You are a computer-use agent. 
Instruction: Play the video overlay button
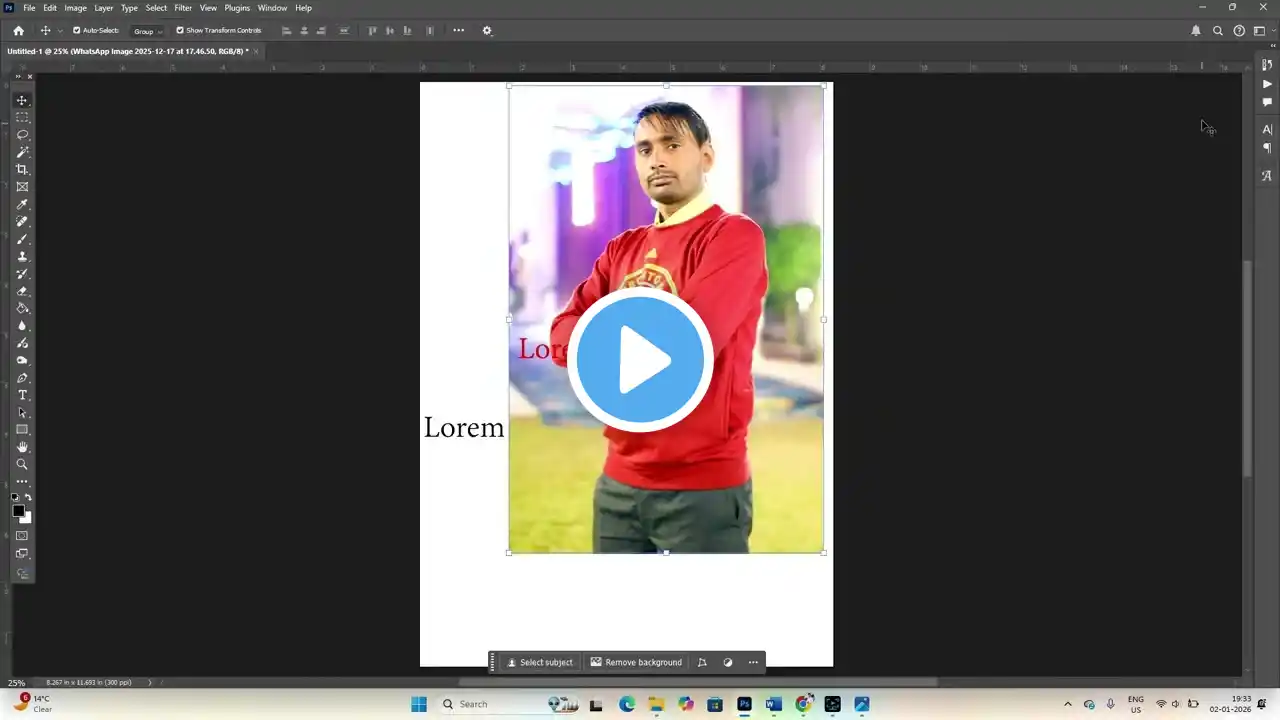[640, 360]
